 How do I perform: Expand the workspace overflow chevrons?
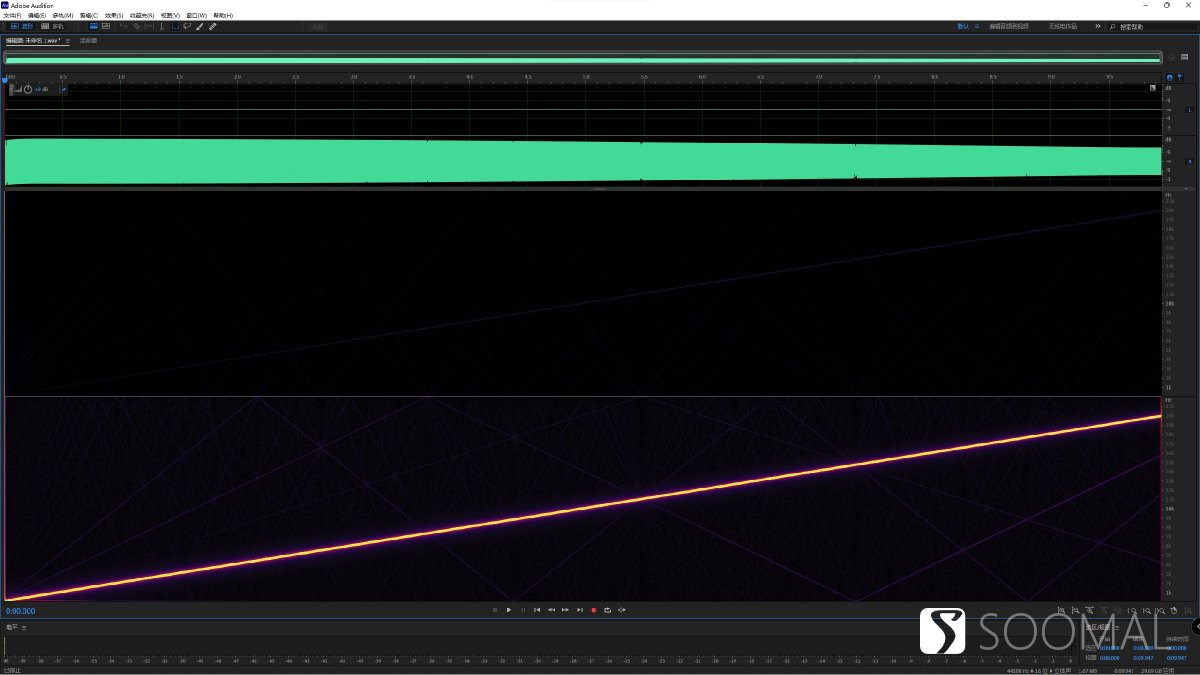(1098, 26)
